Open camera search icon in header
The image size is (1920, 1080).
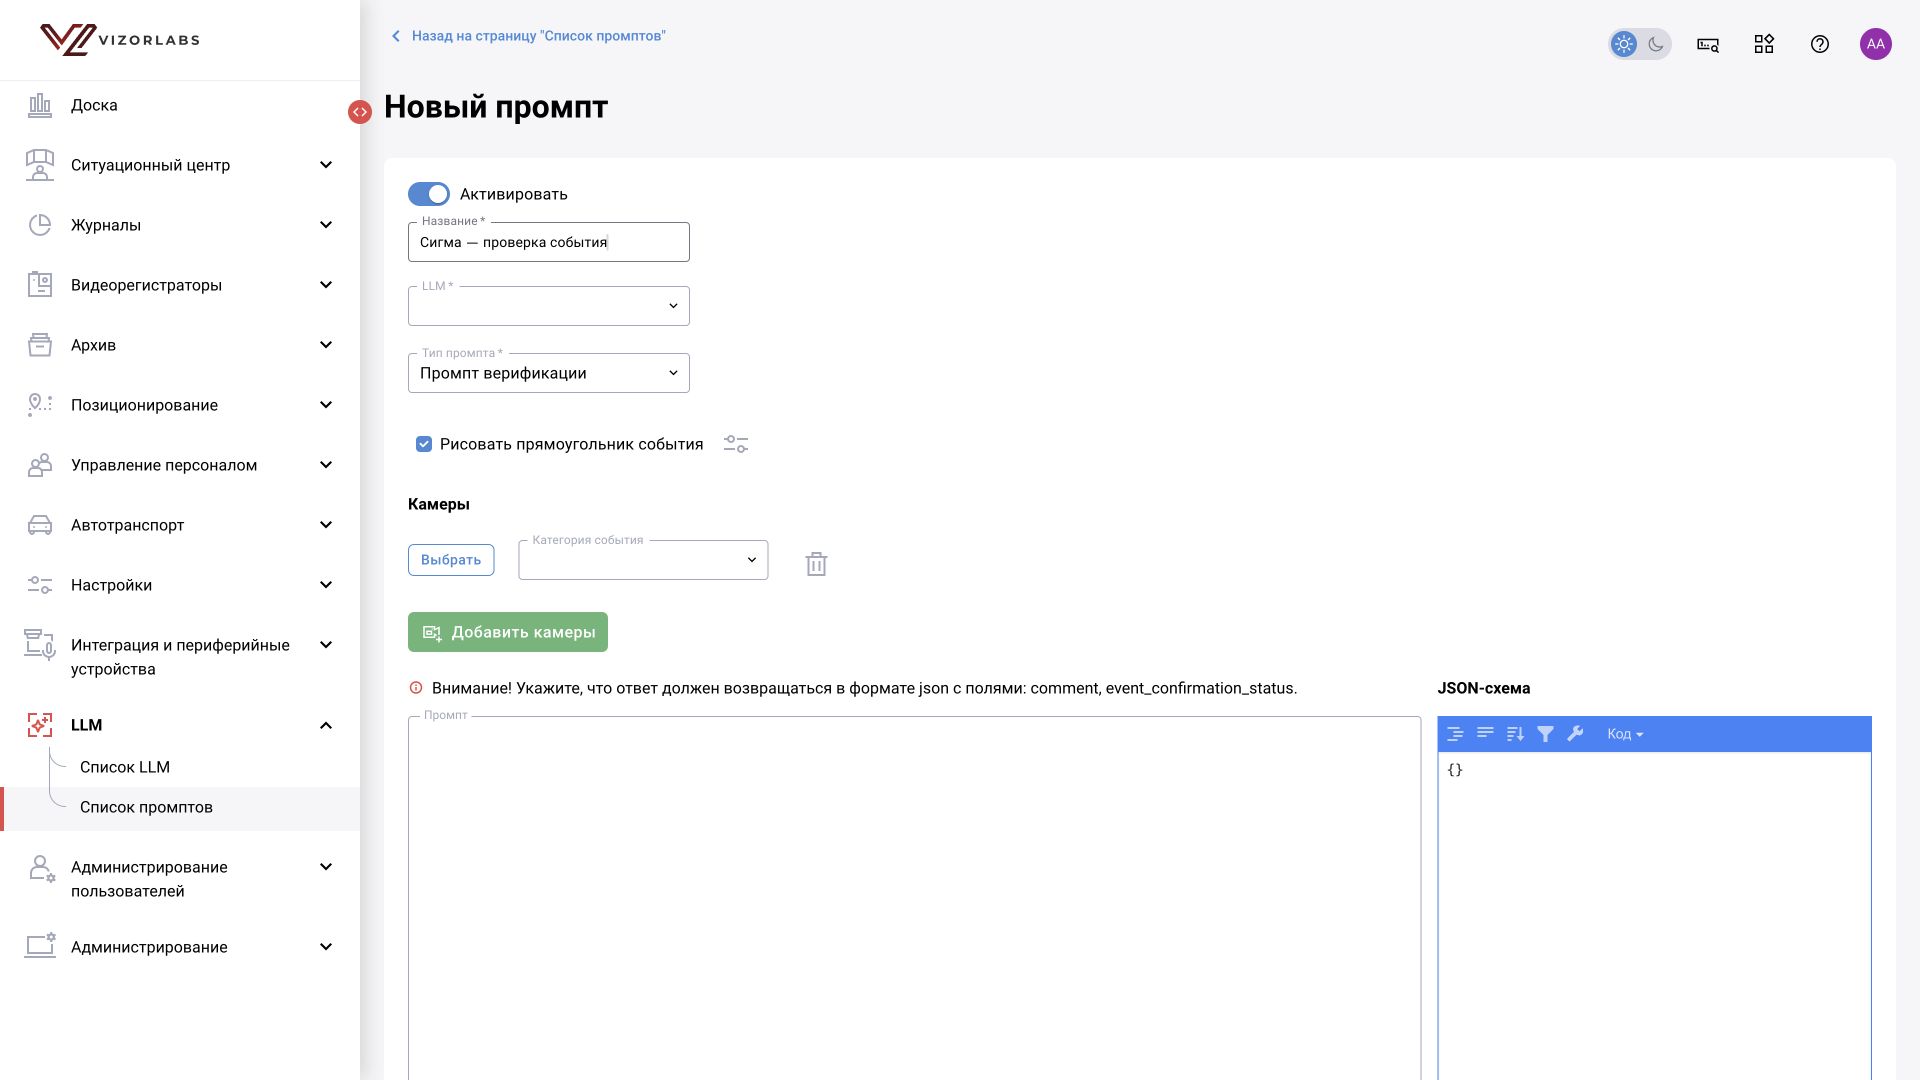1708,44
